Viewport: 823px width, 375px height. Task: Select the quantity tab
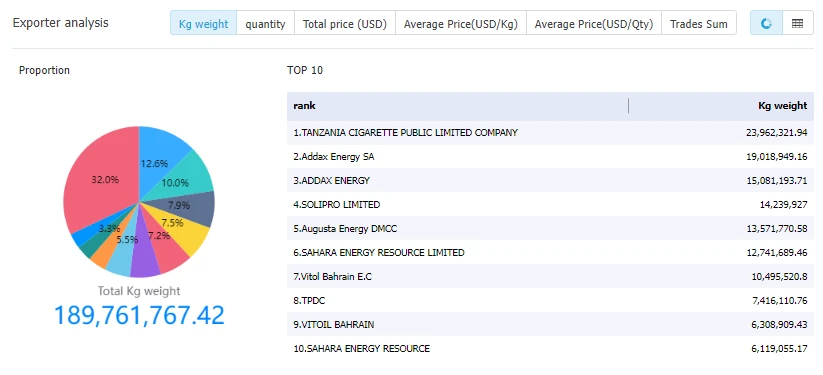tap(266, 24)
